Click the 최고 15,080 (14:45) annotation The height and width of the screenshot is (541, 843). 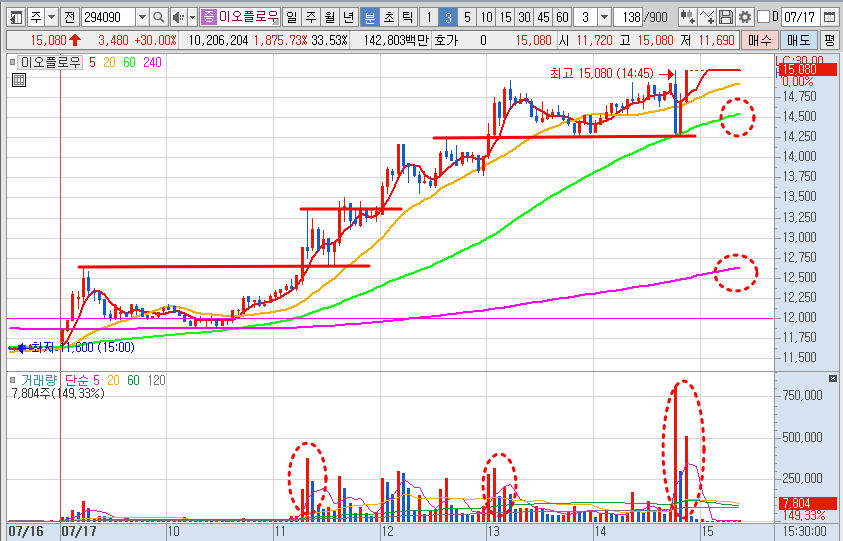602,73
